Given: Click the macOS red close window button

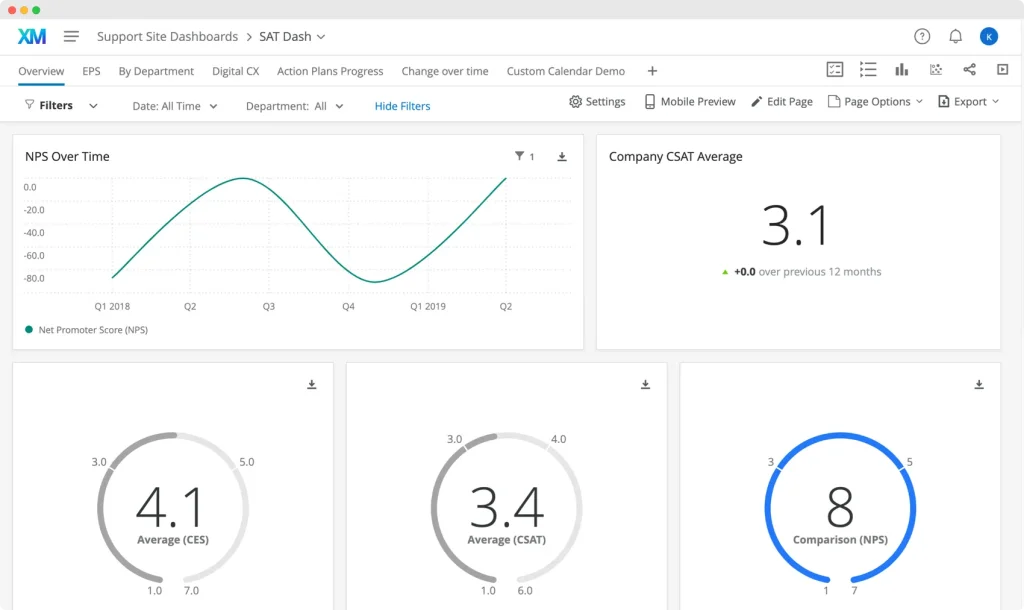Looking at the screenshot, I should point(12,10).
